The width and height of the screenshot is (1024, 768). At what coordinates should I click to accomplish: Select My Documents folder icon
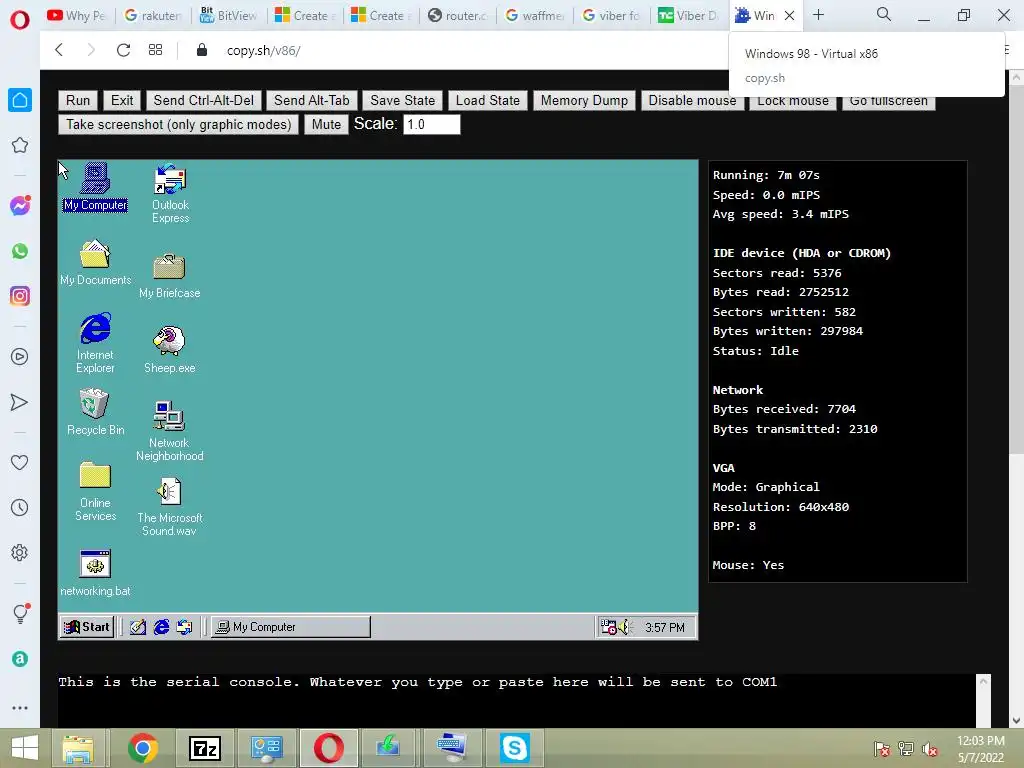(x=95, y=263)
